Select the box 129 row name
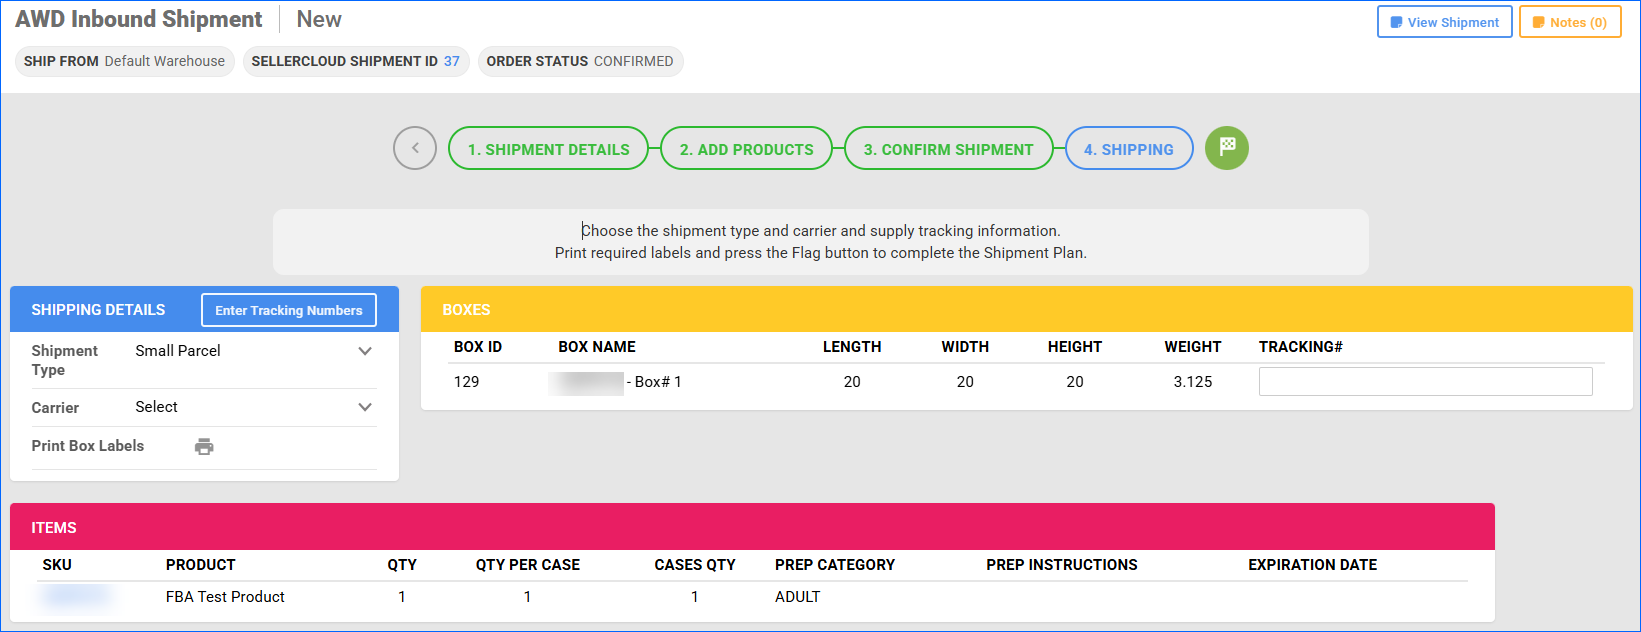Image resolution: width=1641 pixels, height=632 pixels. click(615, 382)
